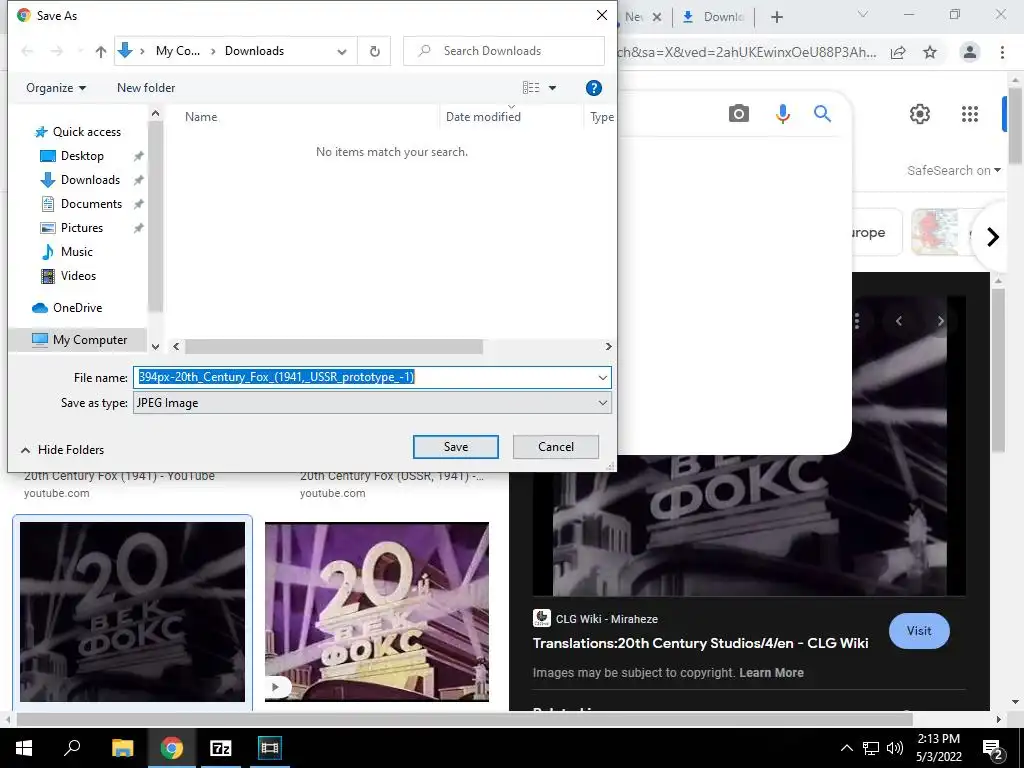Open Music in navigation pane
Screen dimensions: 1024x768
[76, 252]
